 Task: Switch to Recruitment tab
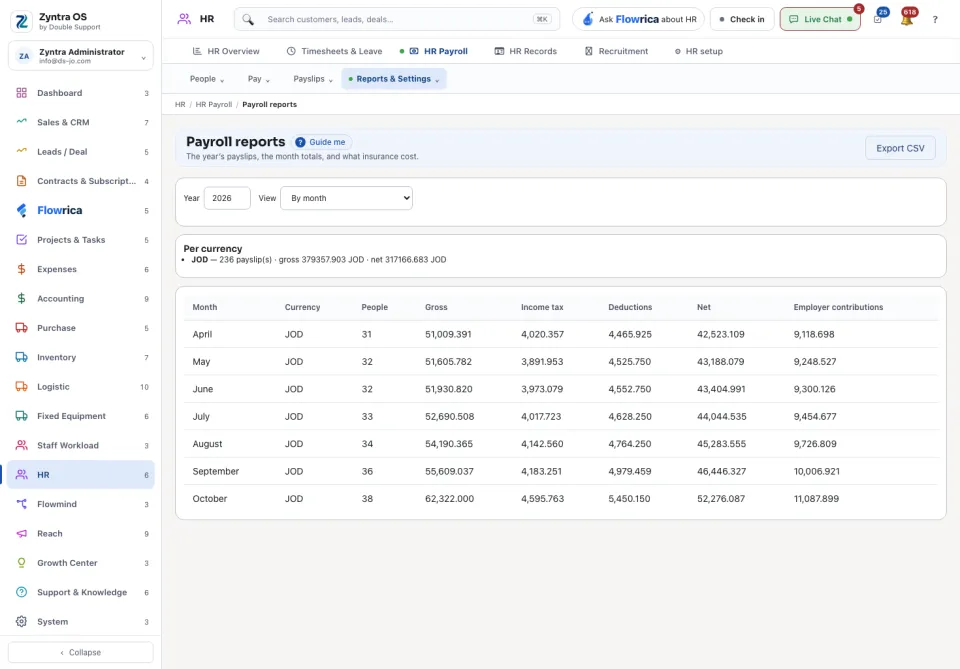pyautogui.click(x=617, y=51)
